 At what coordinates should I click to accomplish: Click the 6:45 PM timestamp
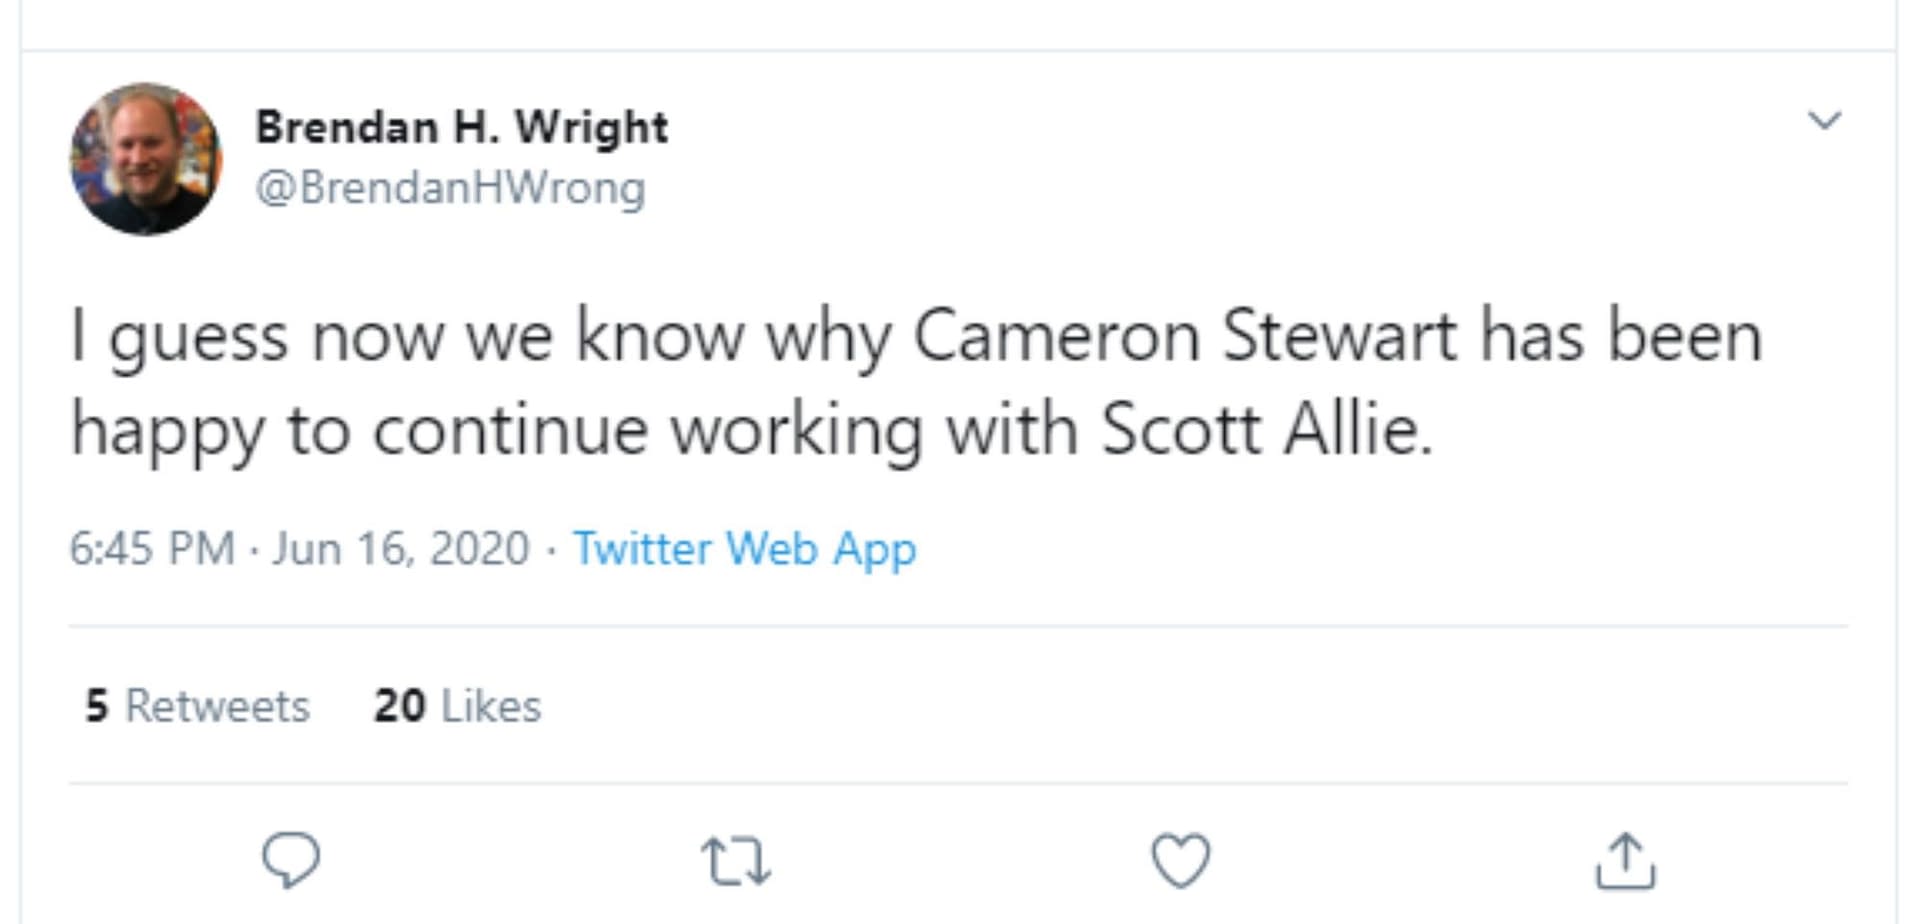pos(151,548)
